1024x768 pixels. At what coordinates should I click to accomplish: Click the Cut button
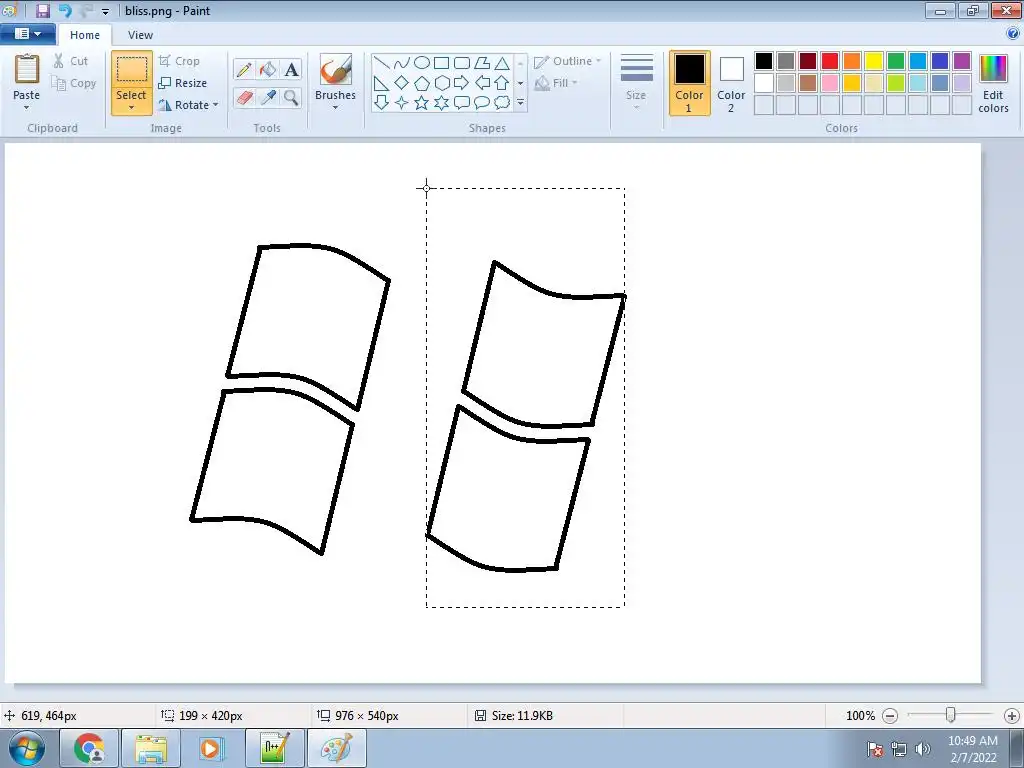(x=71, y=61)
